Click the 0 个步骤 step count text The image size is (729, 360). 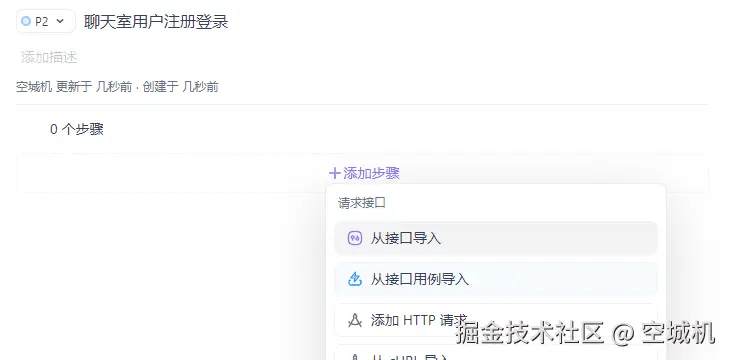[x=77, y=129]
